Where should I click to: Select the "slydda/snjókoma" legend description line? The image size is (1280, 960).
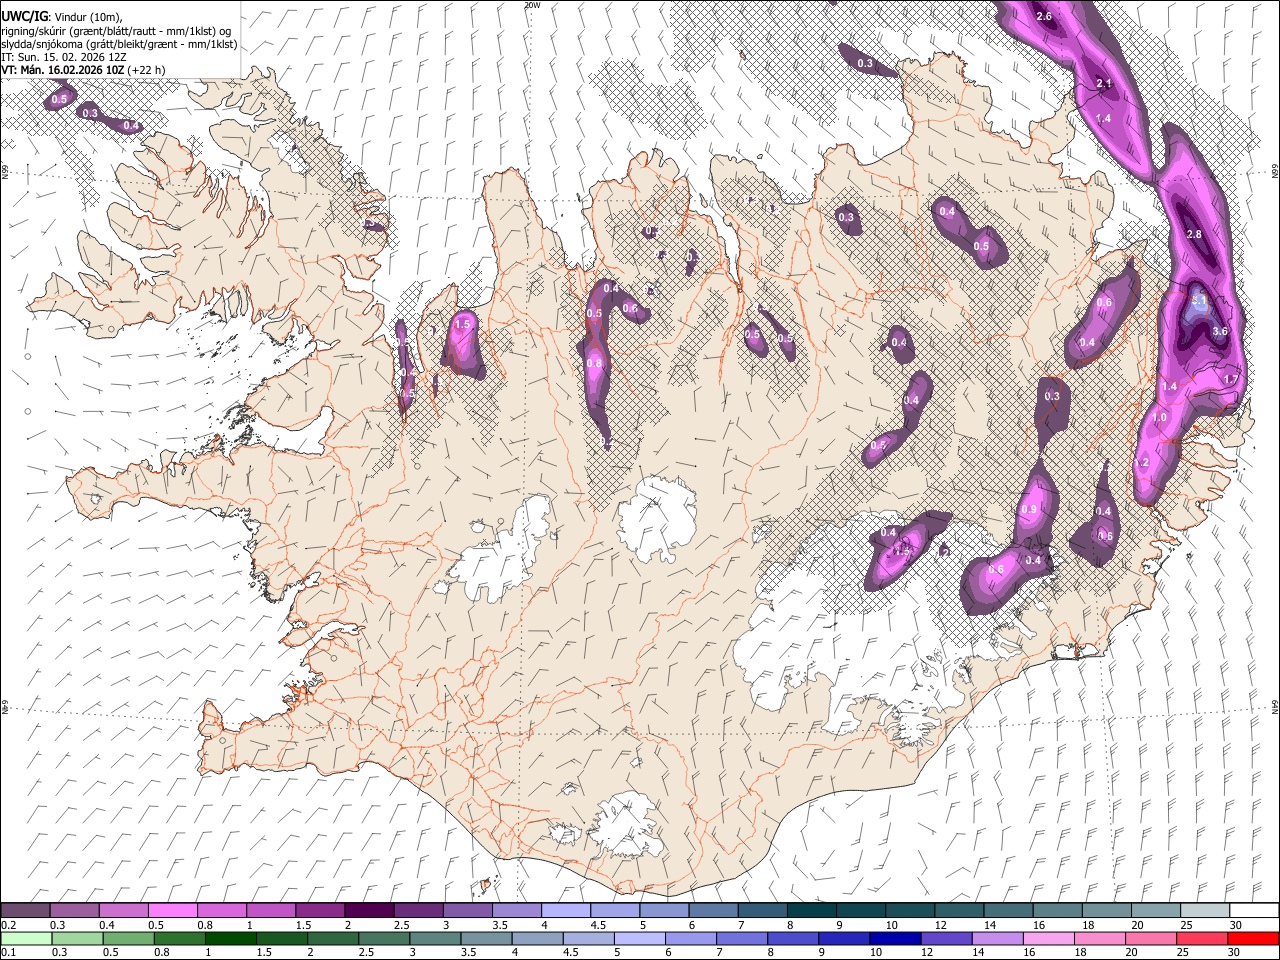coord(119,44)
